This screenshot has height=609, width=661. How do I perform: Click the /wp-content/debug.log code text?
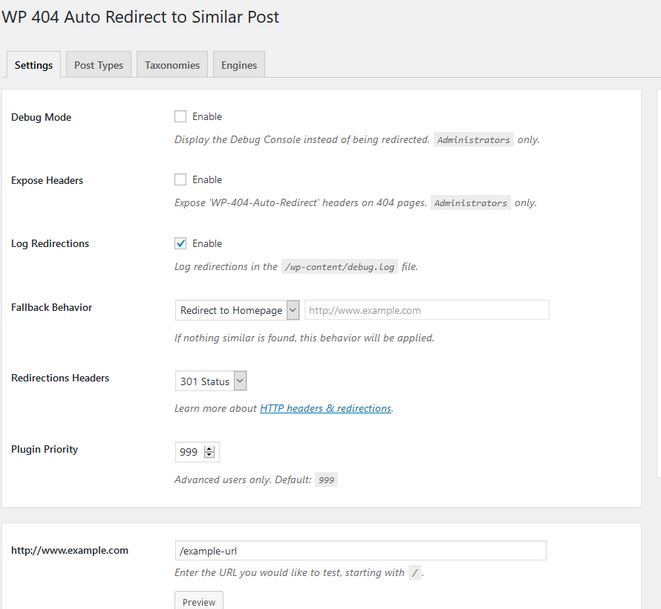pos(339,267)
